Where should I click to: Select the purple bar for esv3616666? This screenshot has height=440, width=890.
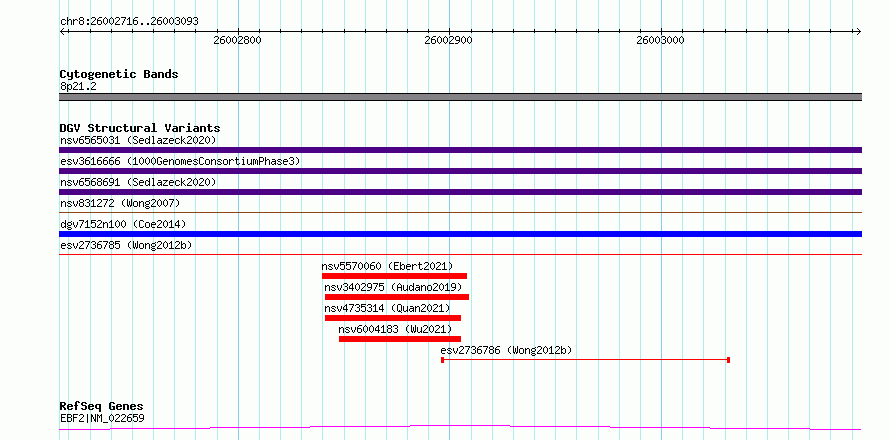click(460, 171)
